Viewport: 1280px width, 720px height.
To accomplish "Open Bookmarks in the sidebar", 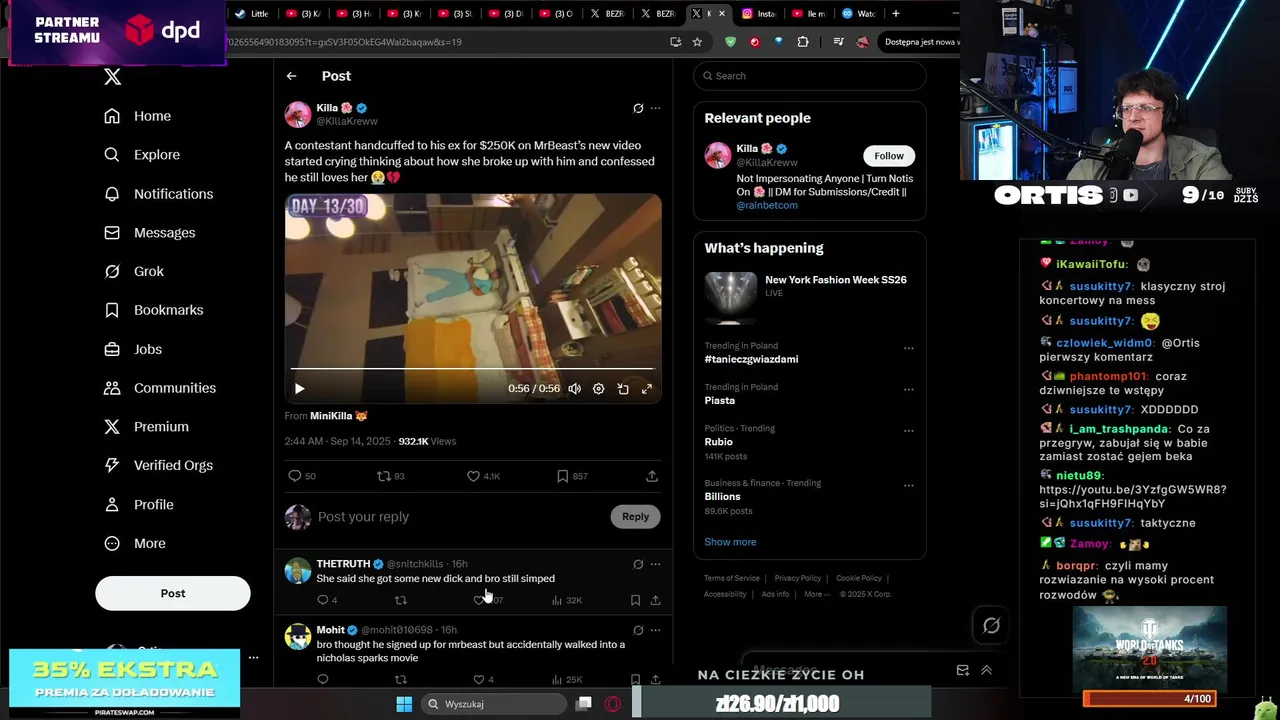I will [154, 310].
